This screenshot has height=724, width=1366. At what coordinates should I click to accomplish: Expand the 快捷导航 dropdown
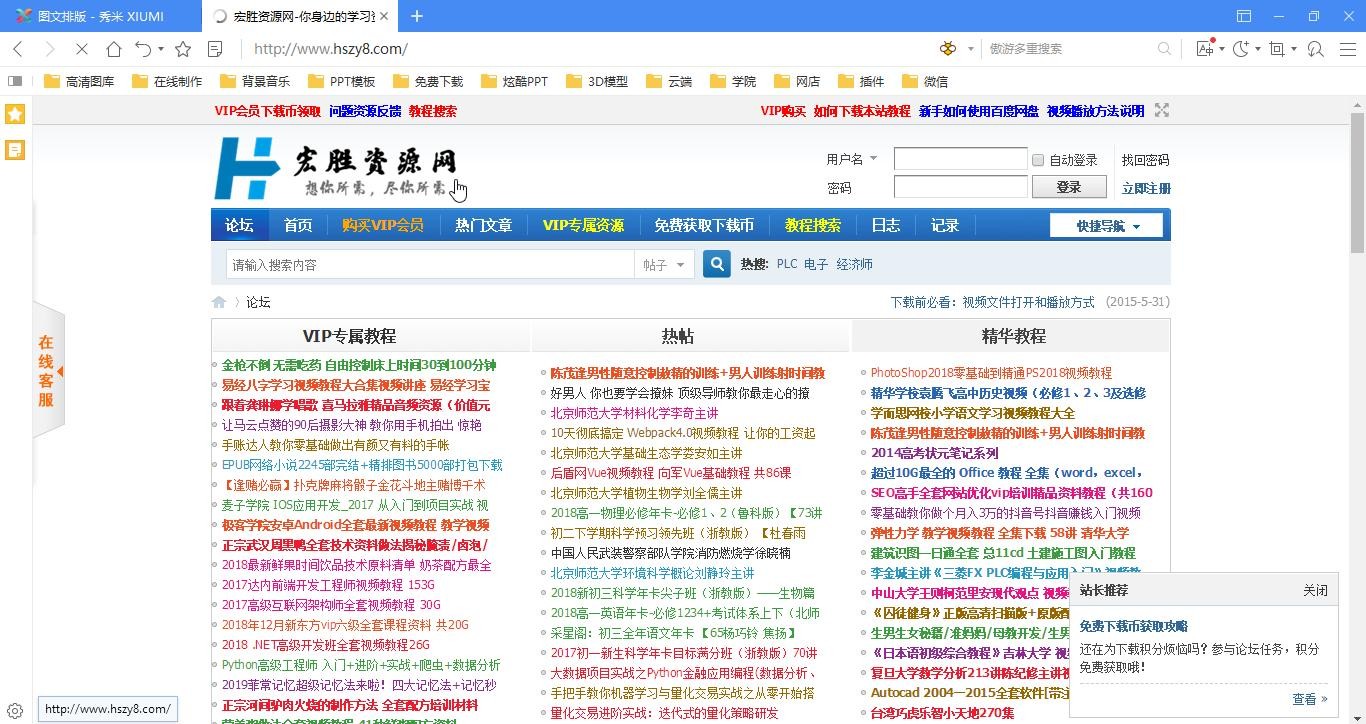[1106, 226]
